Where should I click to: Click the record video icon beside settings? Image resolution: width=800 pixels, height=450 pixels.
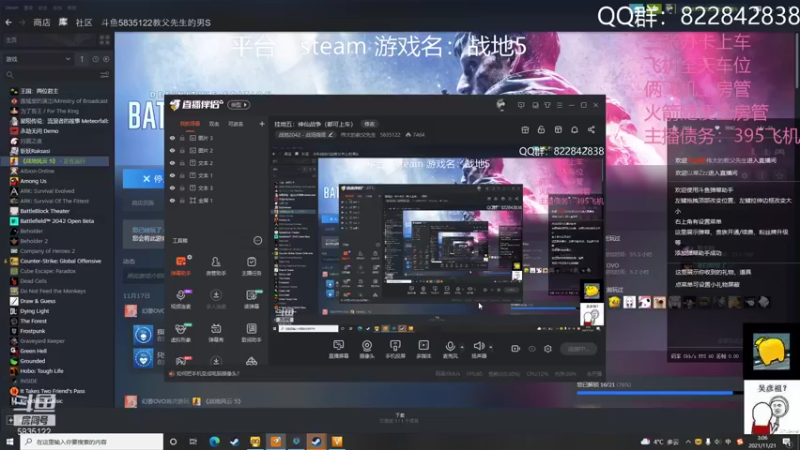(515, 349)
